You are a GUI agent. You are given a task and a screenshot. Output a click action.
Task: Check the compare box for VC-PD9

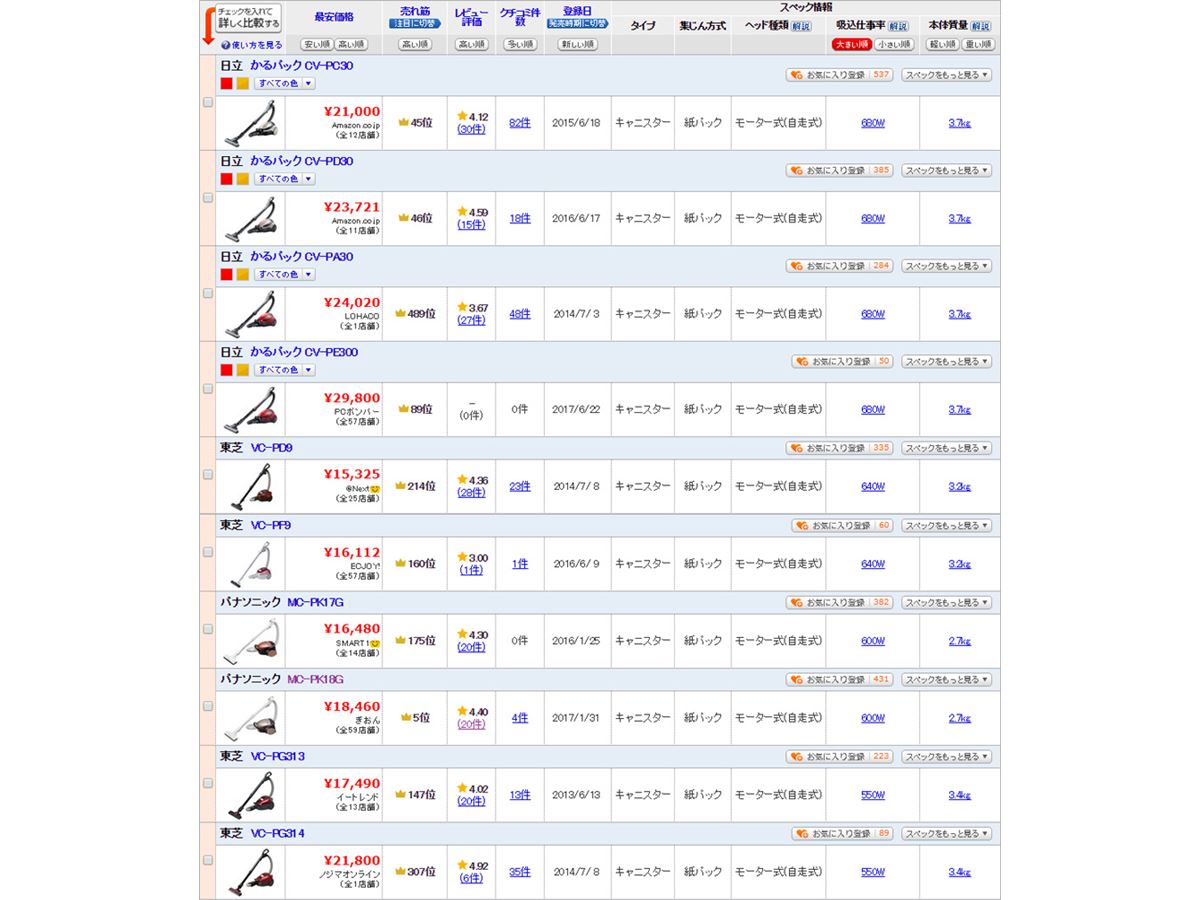tap(208, 475)
